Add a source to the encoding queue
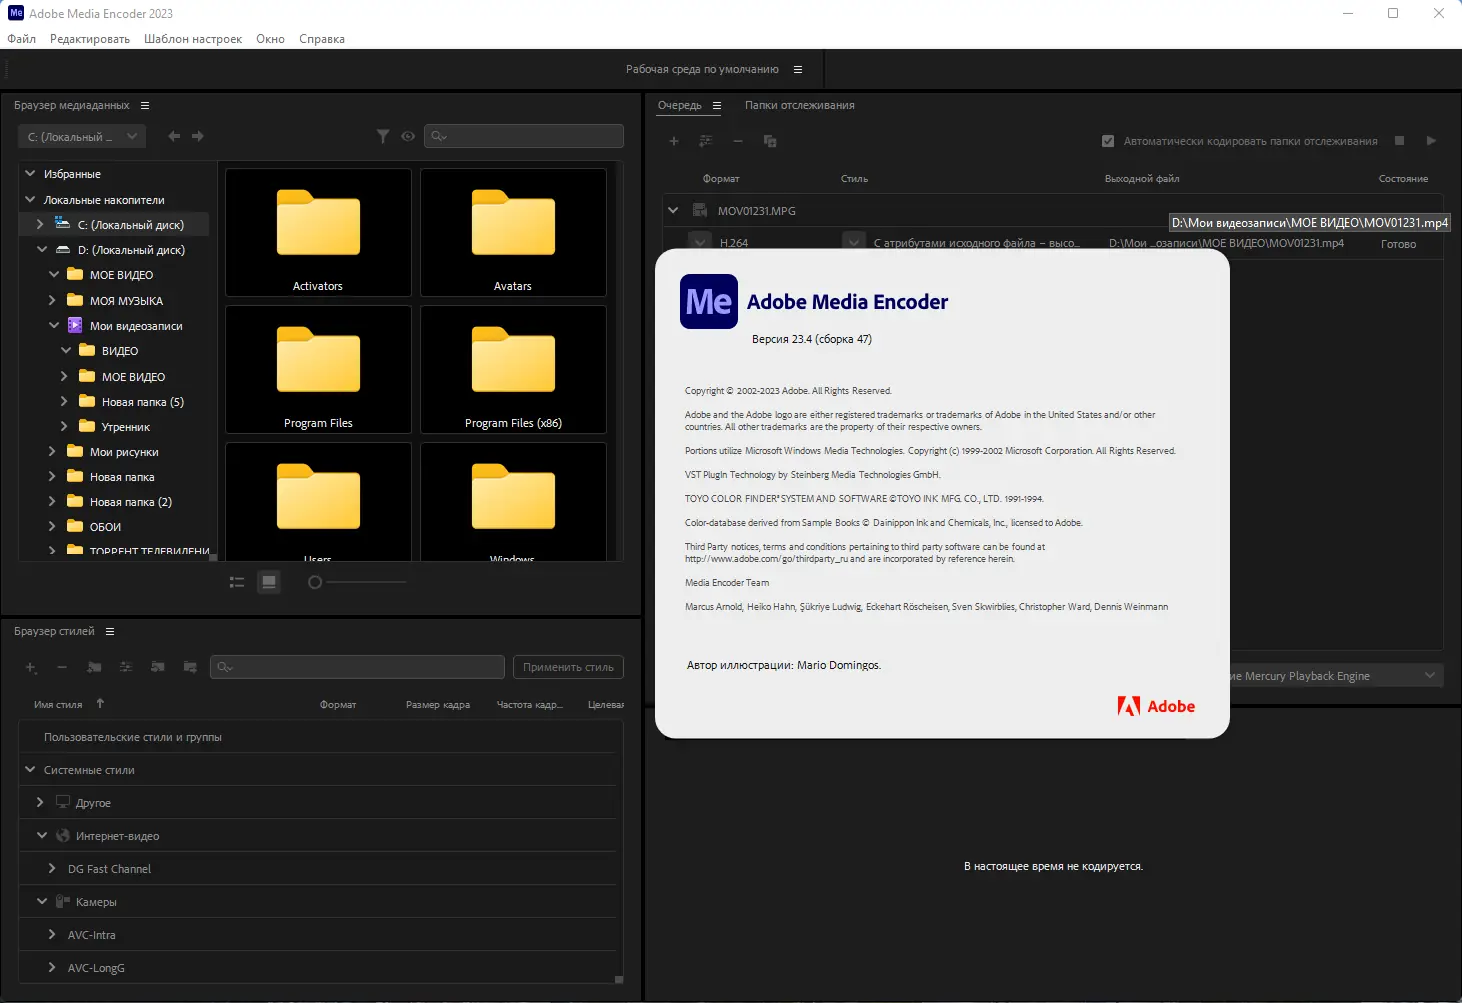 tap(673, 141)
